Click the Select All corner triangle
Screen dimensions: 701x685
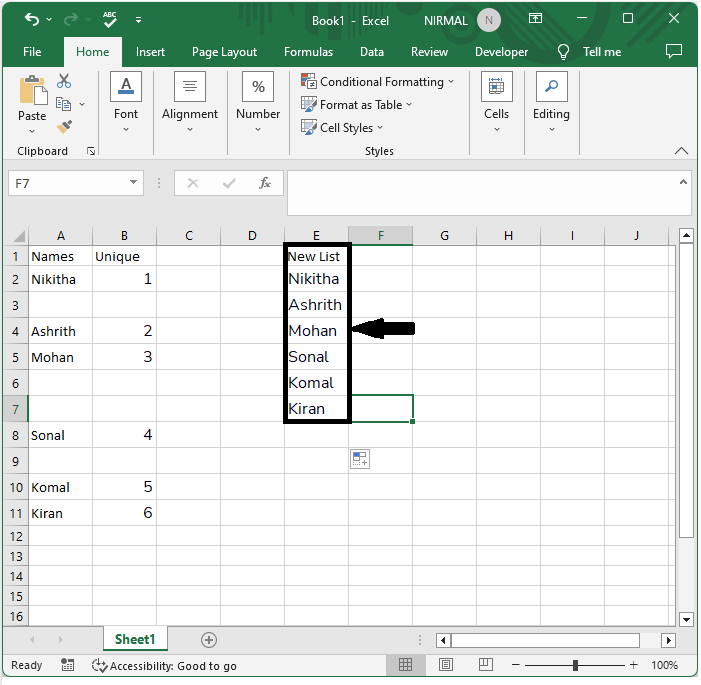click(19, 236)
